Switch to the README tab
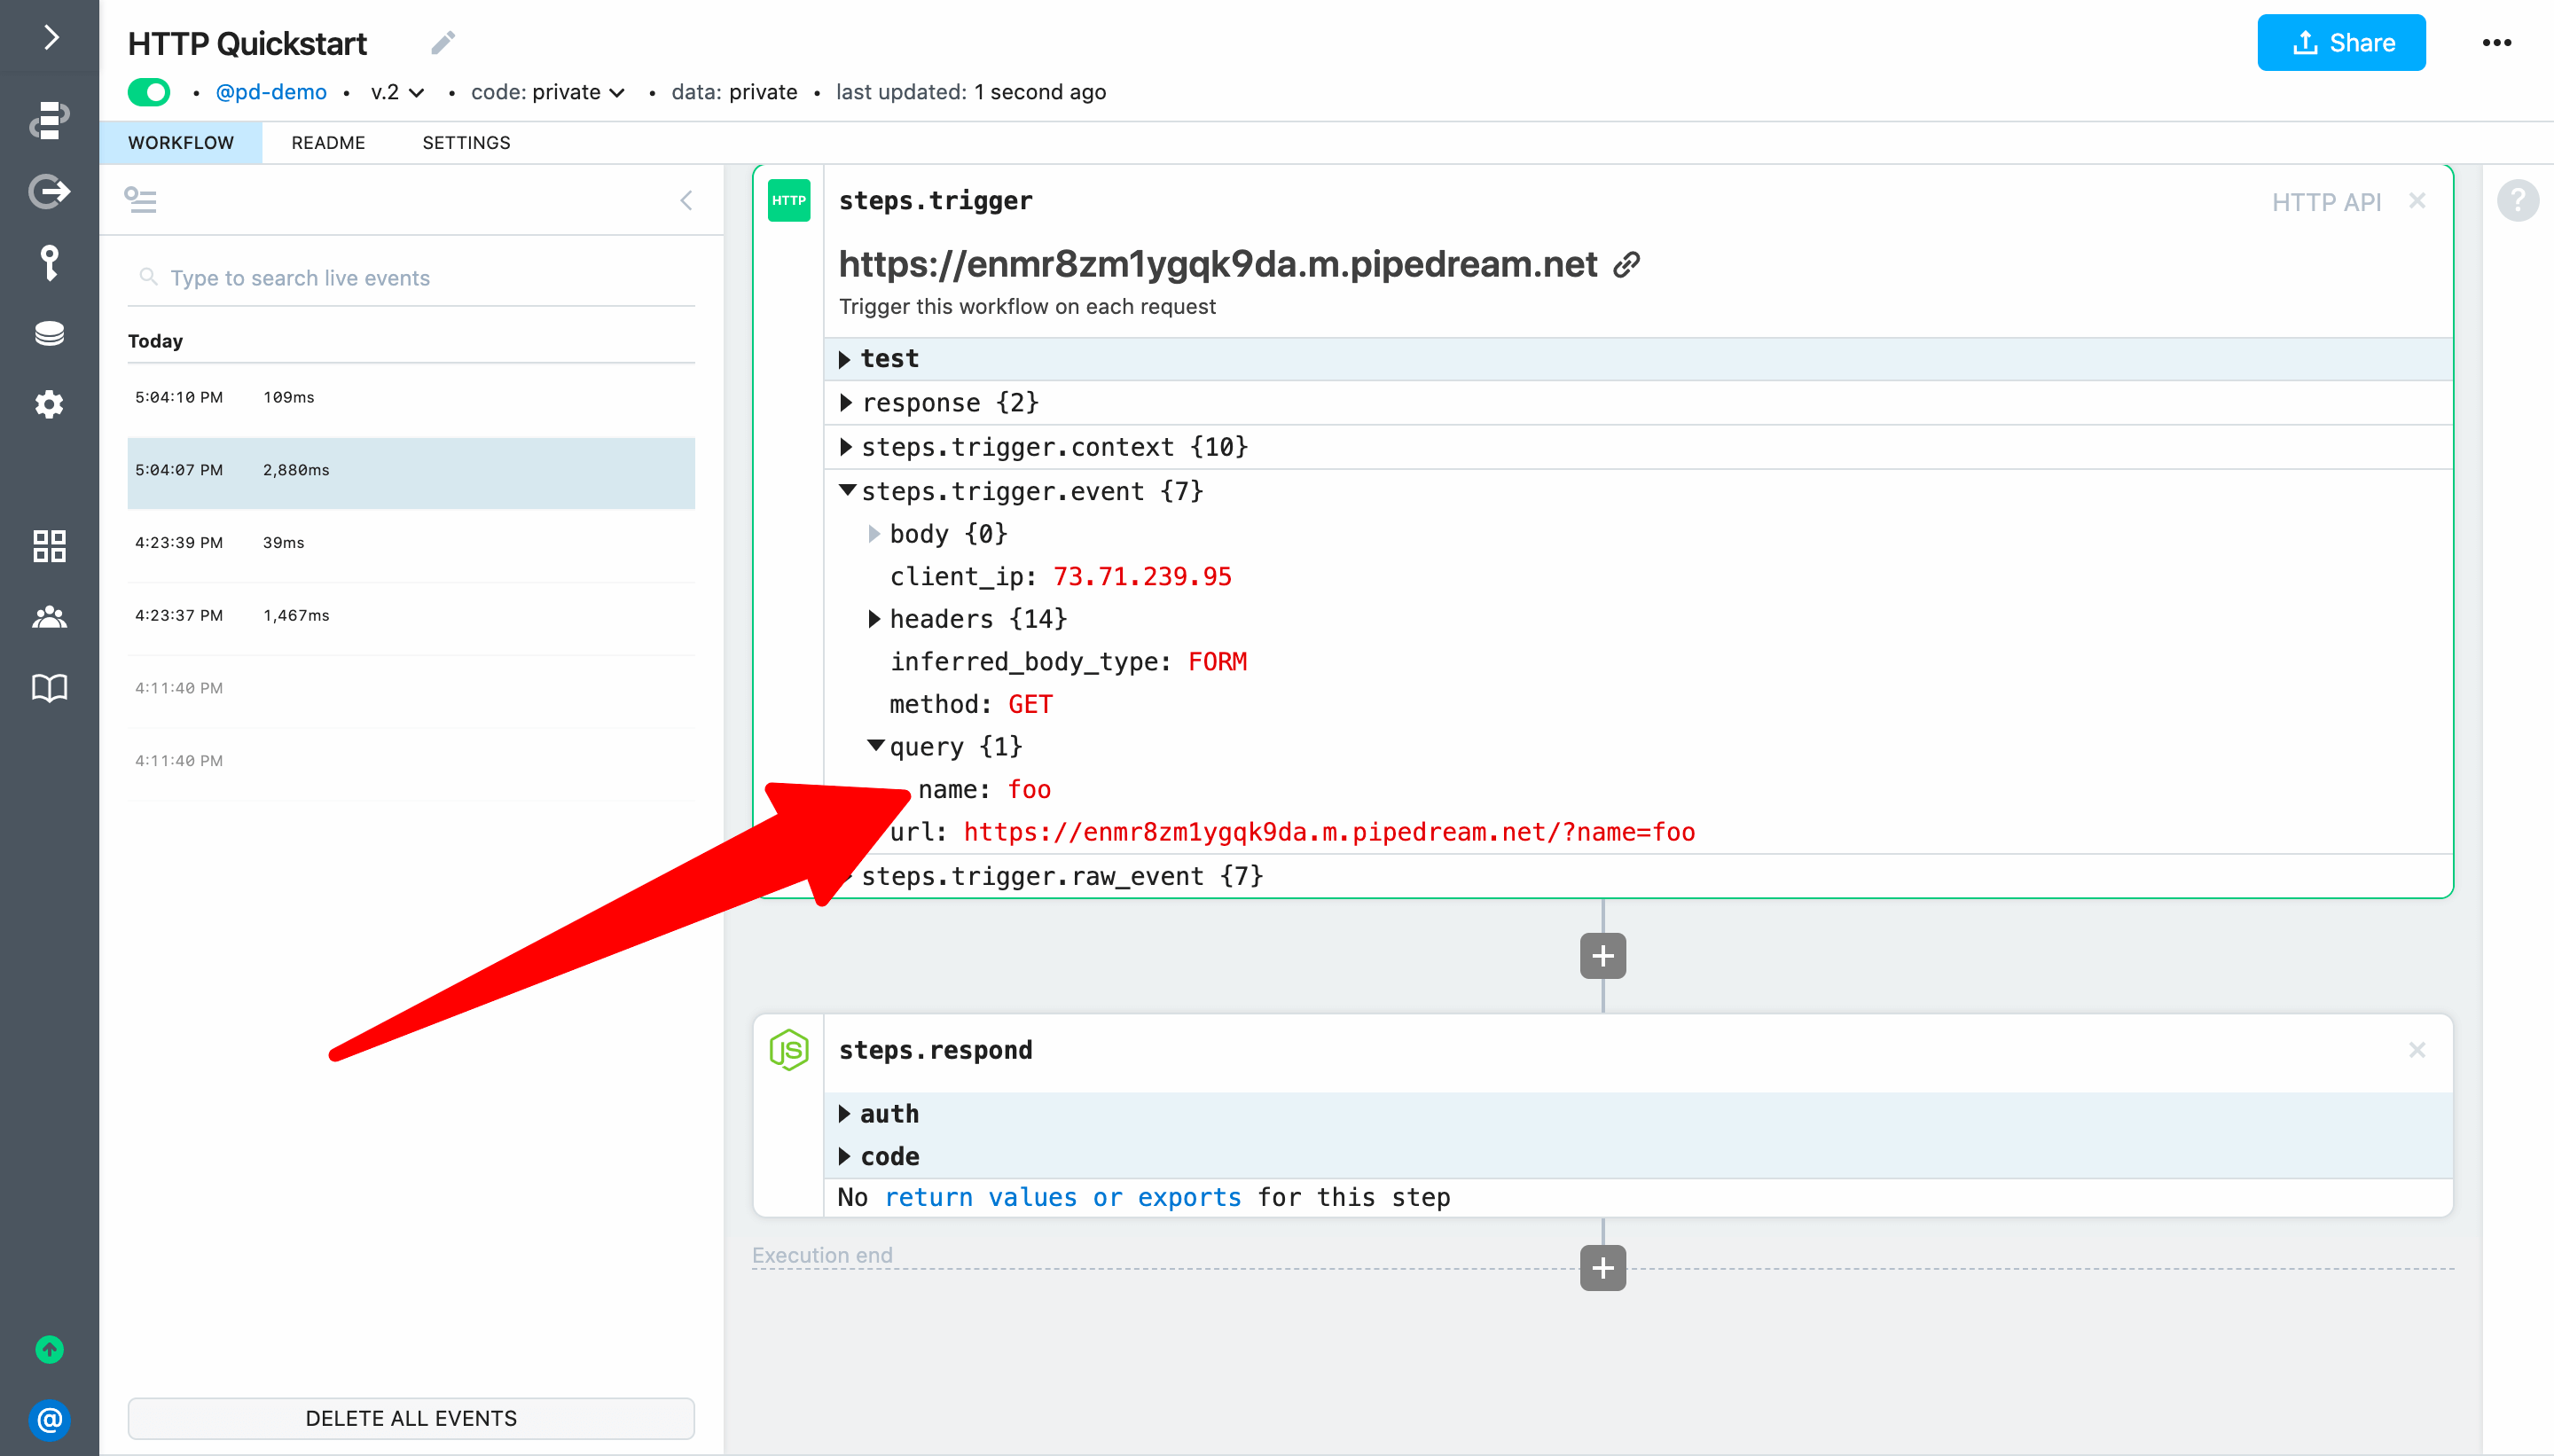Screen dimensions: 2554x1456 pyautogui.click(x=328, y=143)
